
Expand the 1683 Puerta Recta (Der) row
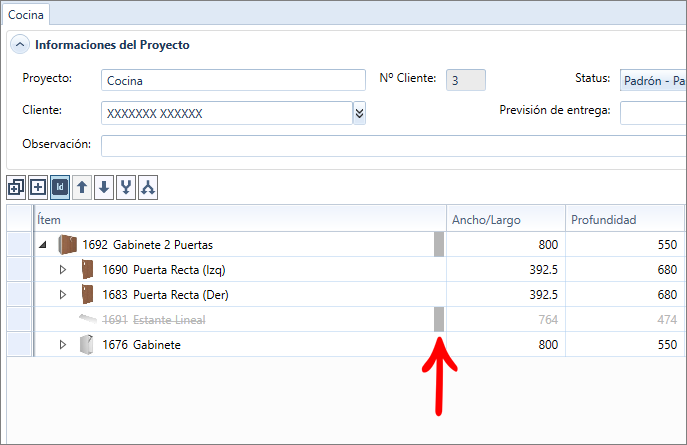click(x=63, y=295)
